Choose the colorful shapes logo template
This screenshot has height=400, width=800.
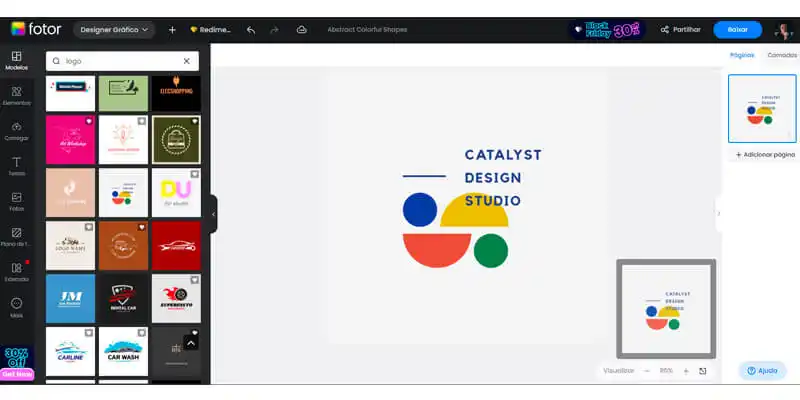tap(123, 193)
